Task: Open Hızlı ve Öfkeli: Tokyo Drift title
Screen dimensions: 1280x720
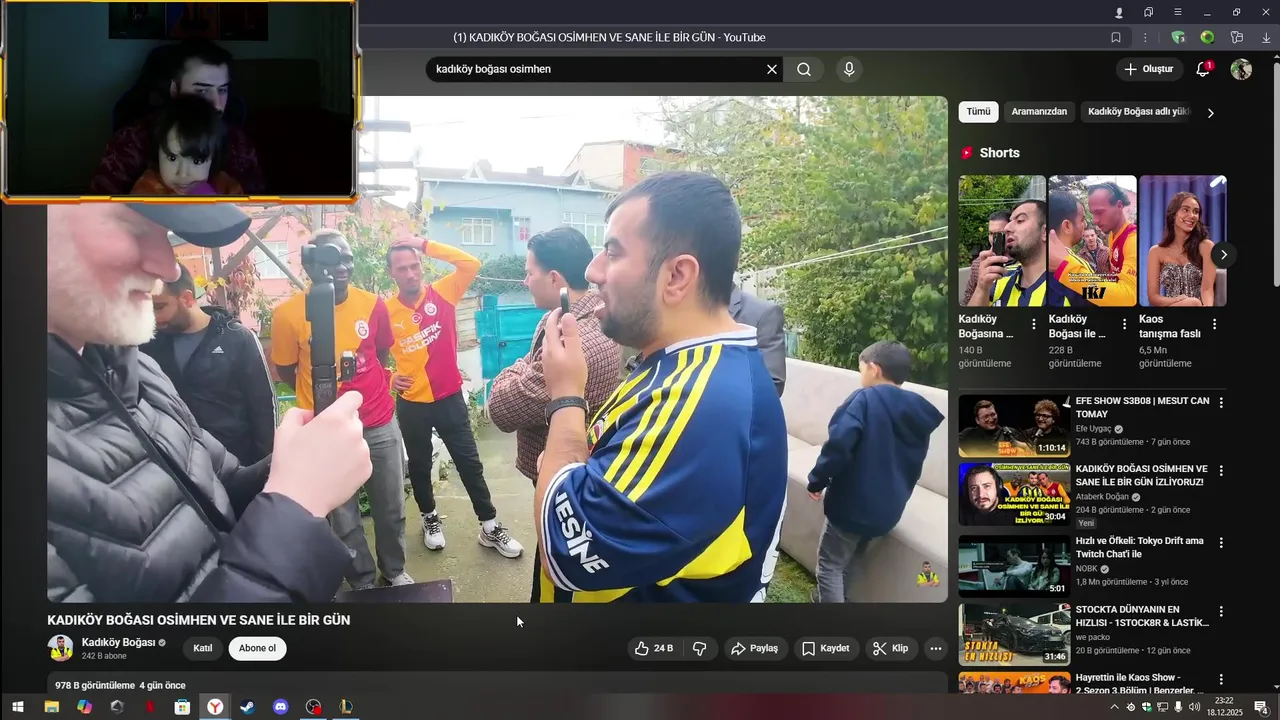Action: [x=1140, y=547]
